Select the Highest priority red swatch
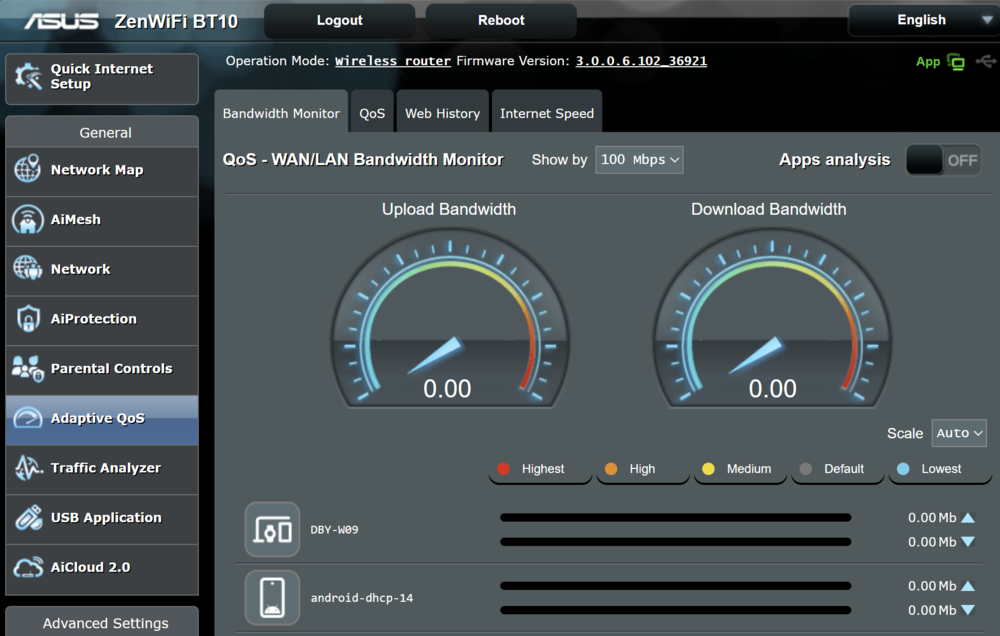Screen dimensions: 1000x636 coord(503,469)
